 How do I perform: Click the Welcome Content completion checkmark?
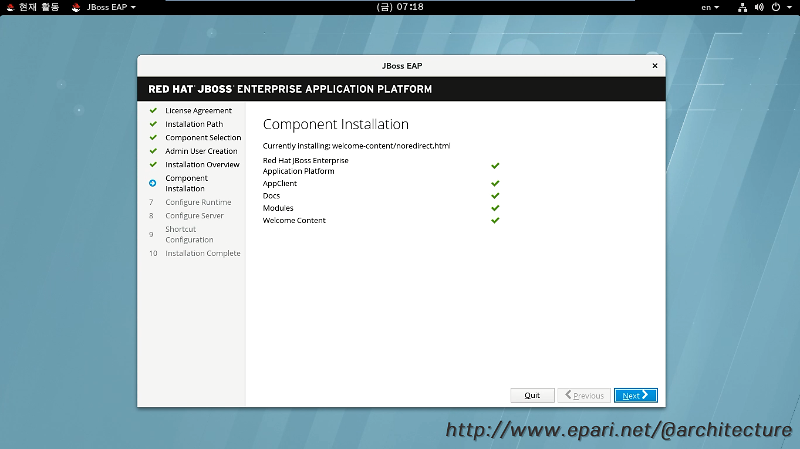pos(495,220)
